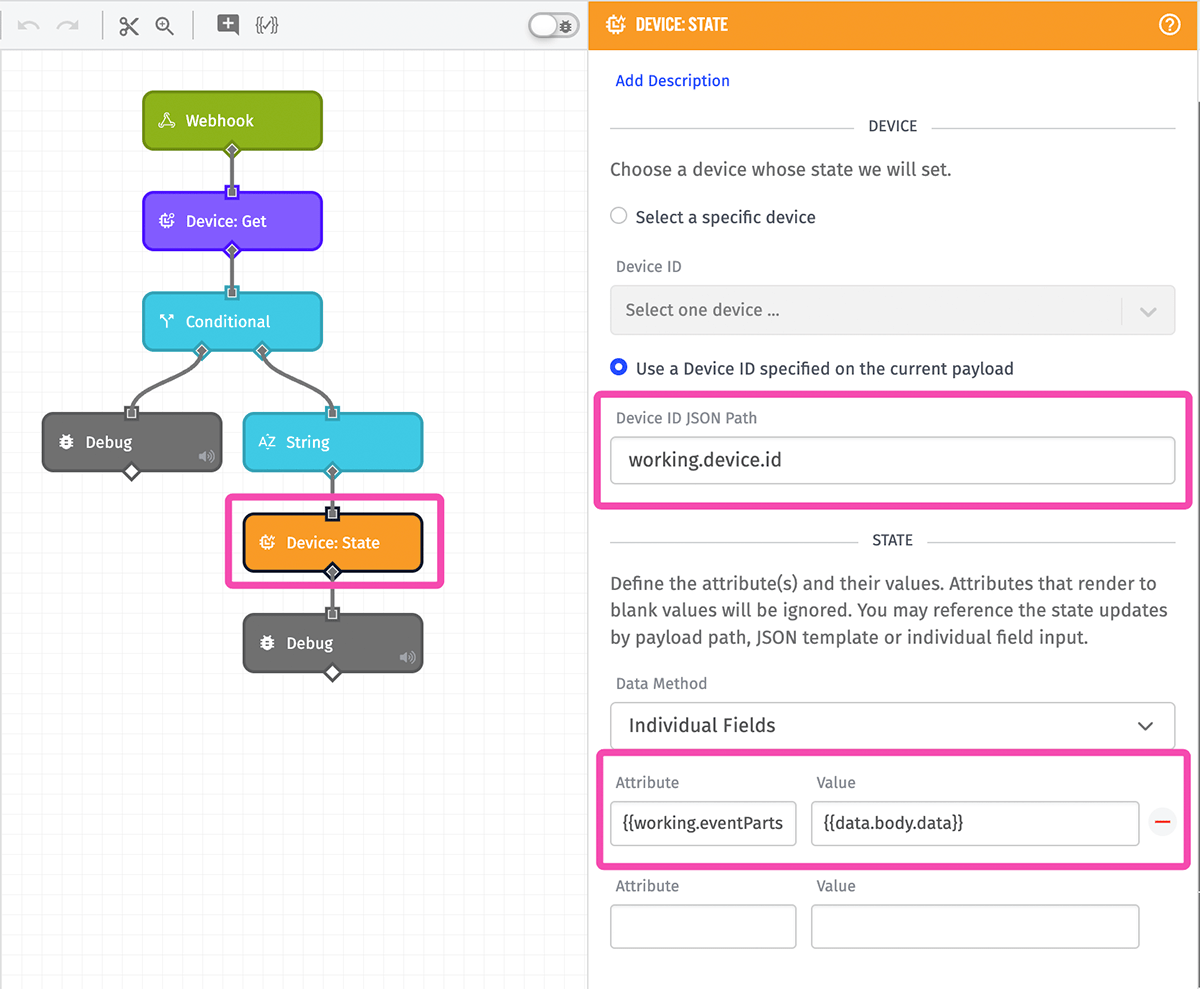
Task: Select the Debug node below Device: State
Action: (x=333, y=643)
